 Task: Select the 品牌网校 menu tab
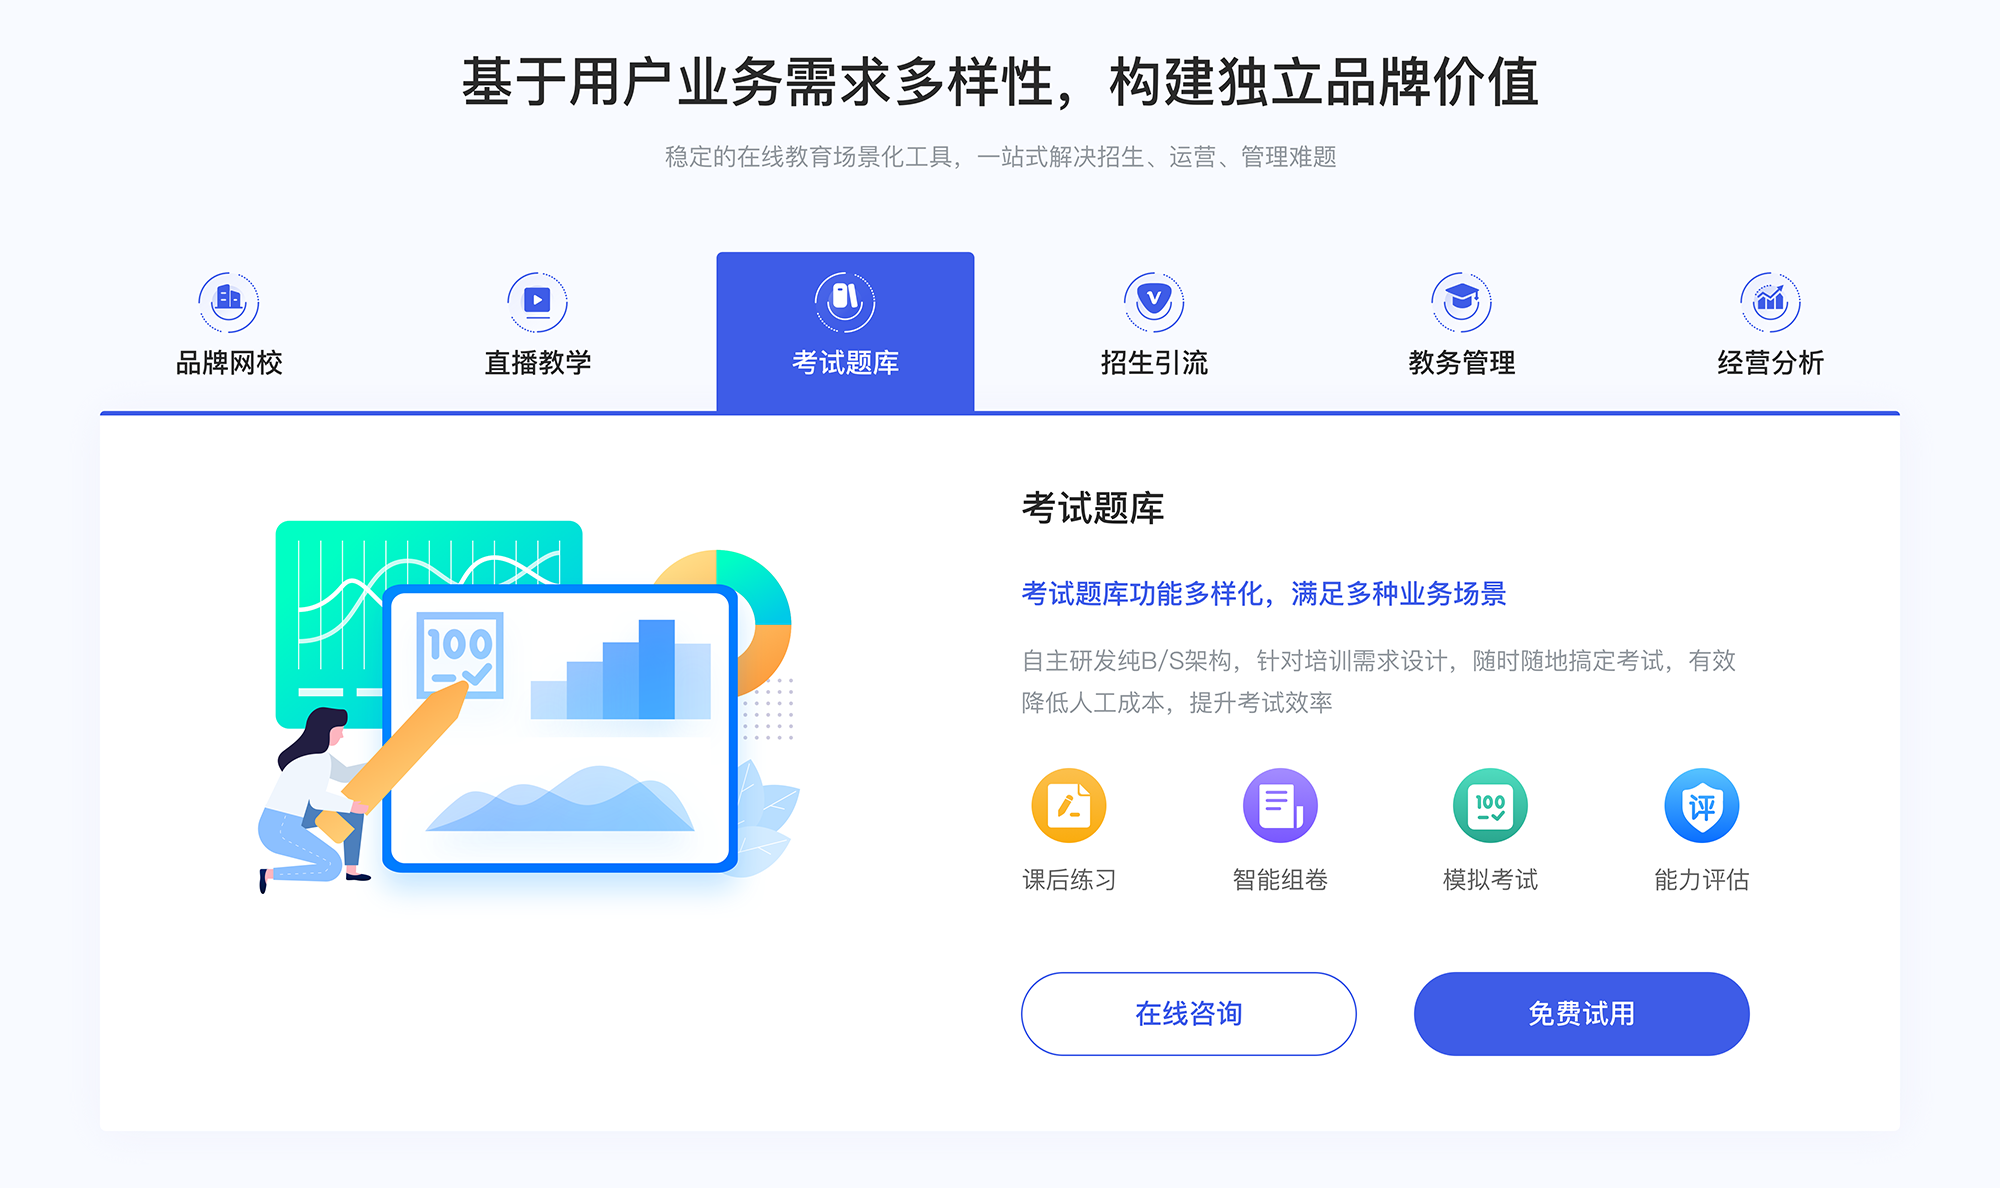pos(226,325)
